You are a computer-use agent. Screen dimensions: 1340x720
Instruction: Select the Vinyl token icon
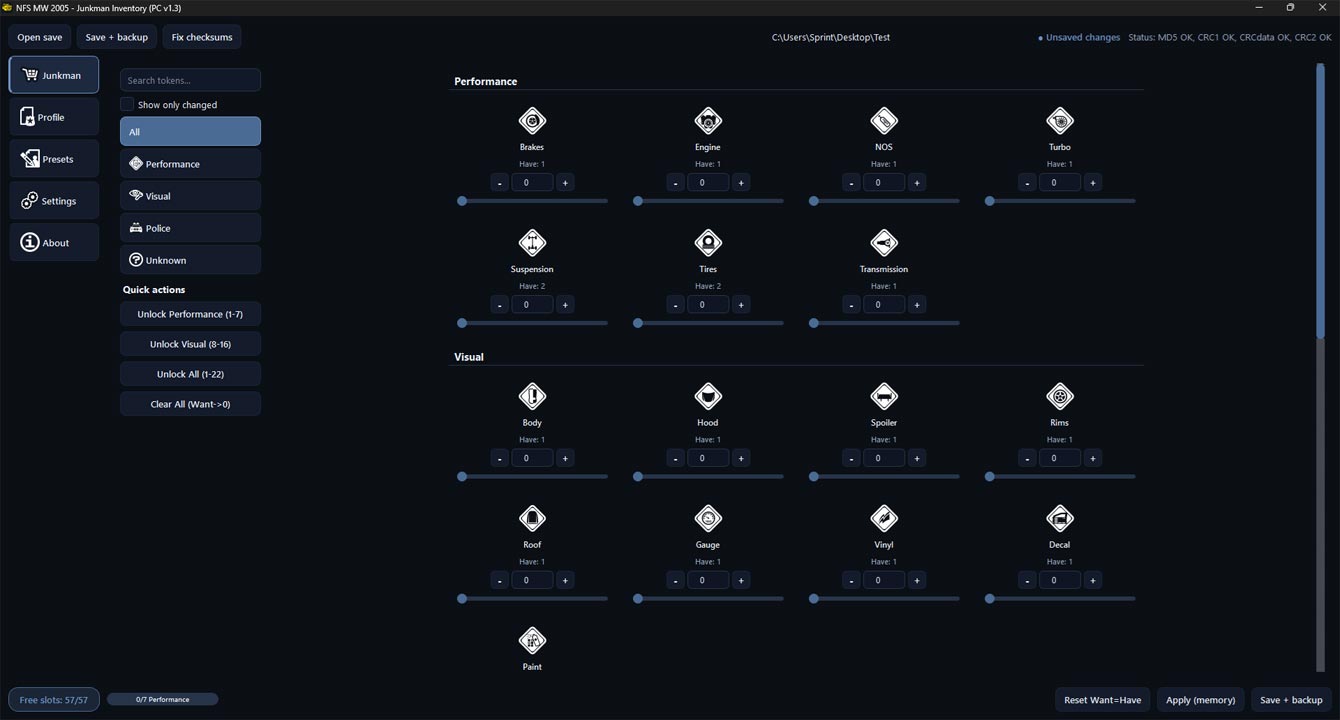(x=884, y=519)
